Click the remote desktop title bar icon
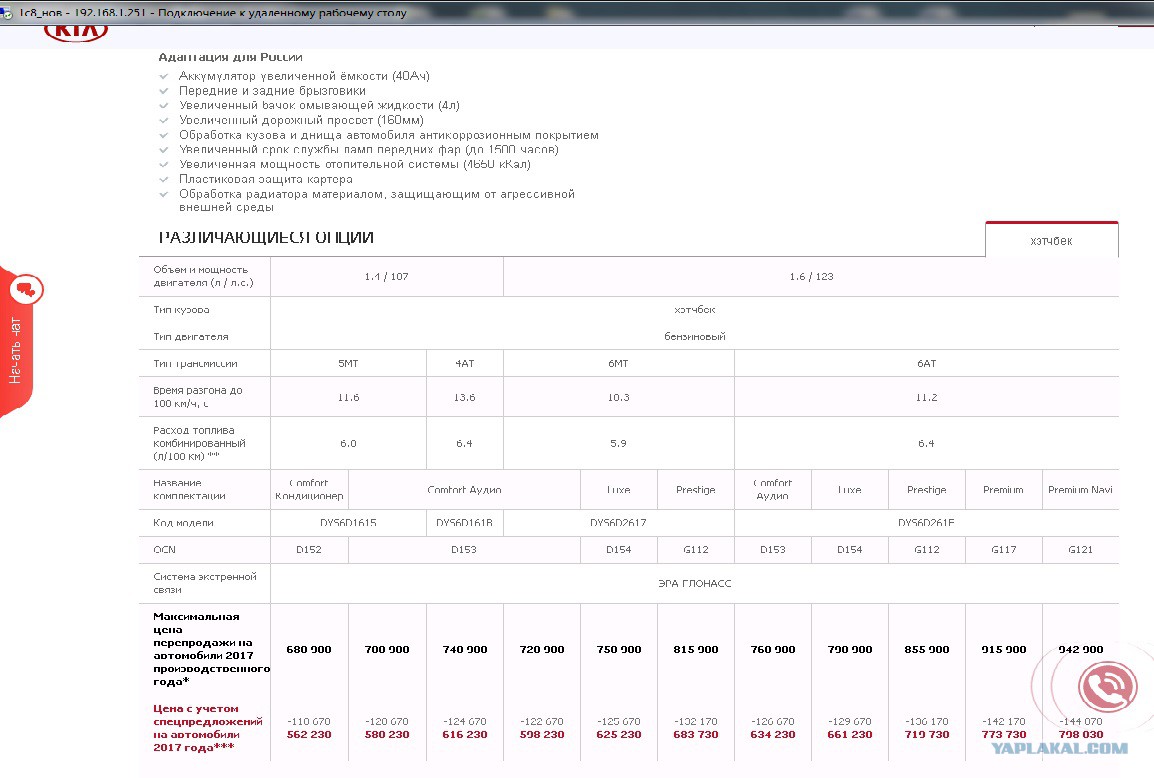Screen dimensions: 1154x778 (x=7, y=13)
